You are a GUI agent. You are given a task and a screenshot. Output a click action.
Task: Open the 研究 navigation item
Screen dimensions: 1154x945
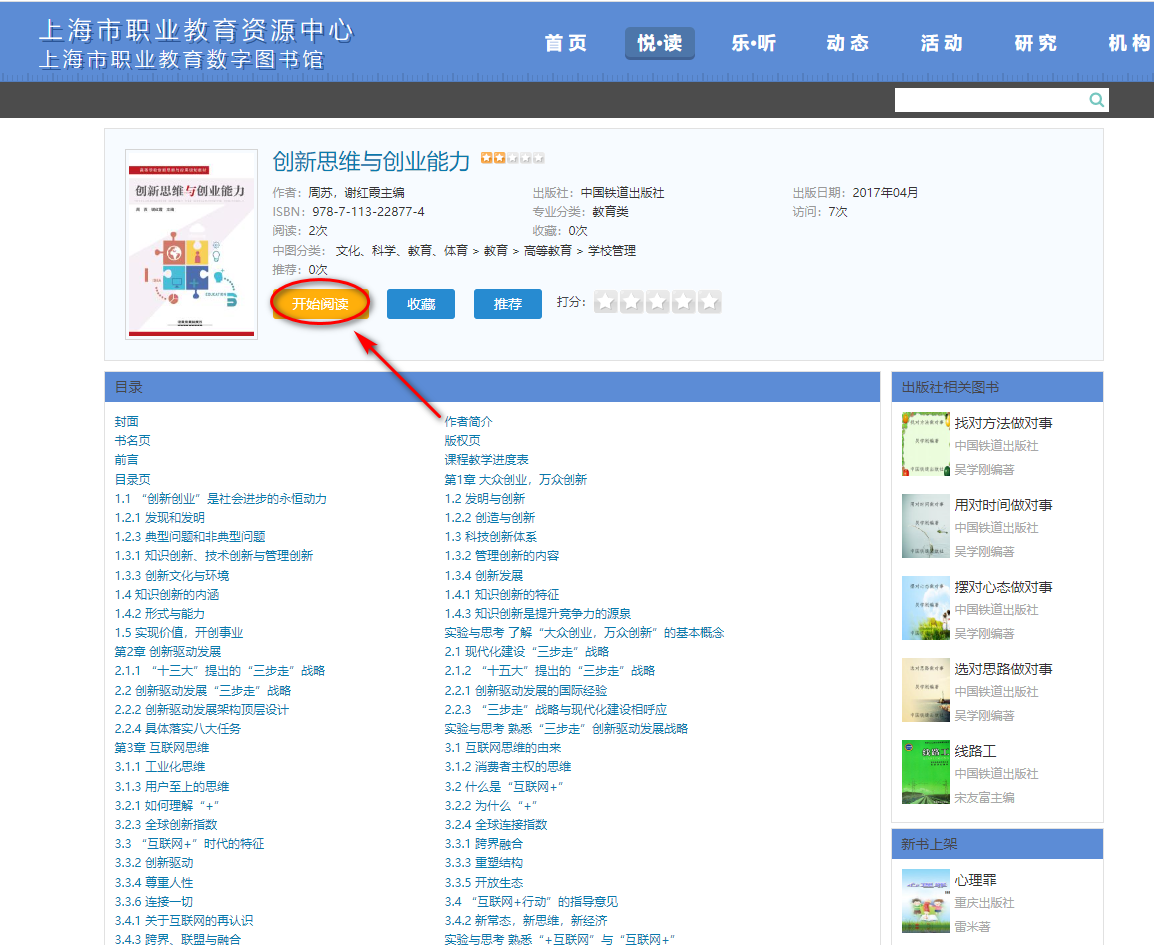click(1035, 43)
